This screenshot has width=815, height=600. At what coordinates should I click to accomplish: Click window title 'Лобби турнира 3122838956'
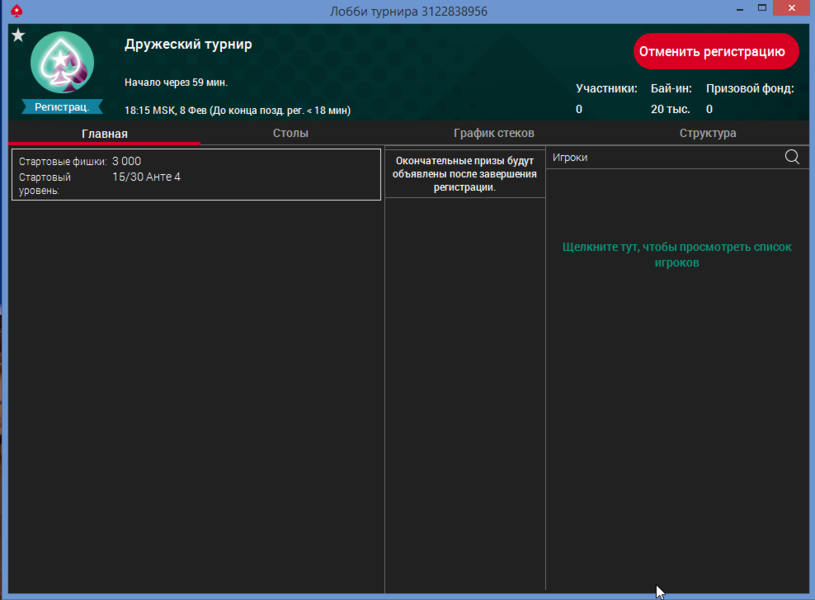click(409, 11)
